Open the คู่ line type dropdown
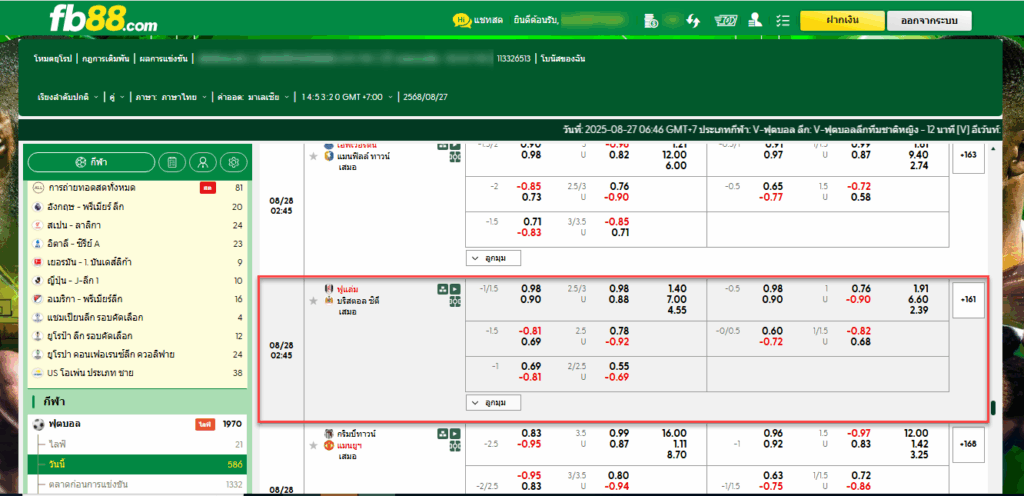 pos(116,97)
